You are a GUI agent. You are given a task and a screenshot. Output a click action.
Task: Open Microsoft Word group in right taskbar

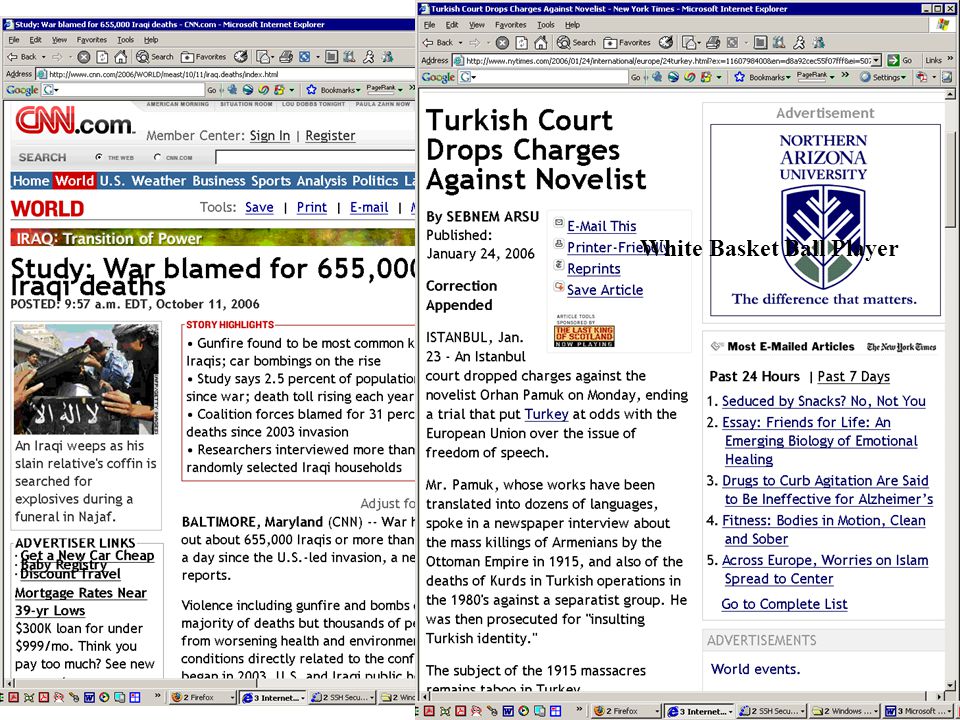(x=917, y=711)
